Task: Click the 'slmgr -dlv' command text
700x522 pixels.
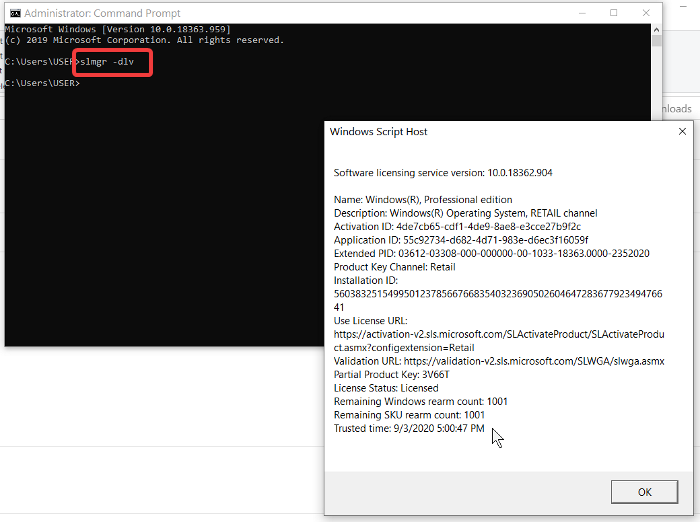Action: [107, 62]
